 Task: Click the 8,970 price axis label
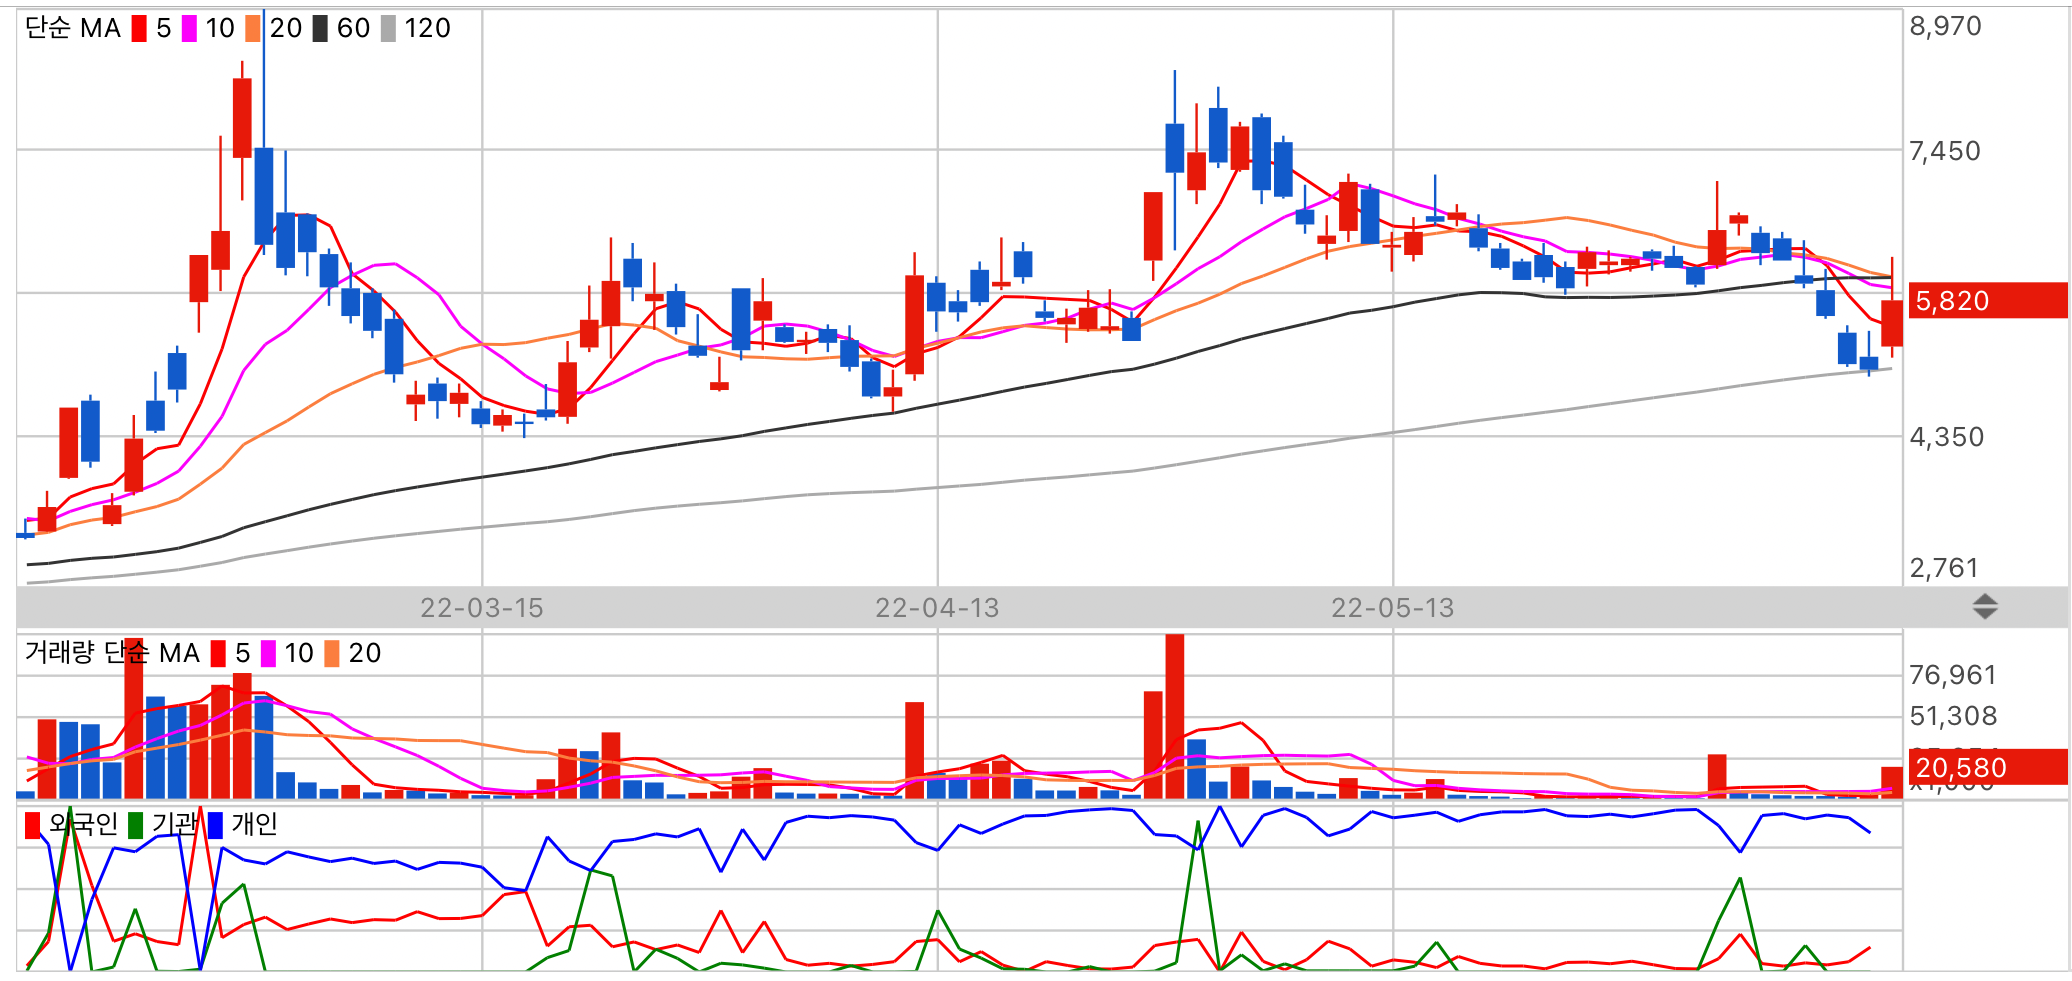point(1946,26)
